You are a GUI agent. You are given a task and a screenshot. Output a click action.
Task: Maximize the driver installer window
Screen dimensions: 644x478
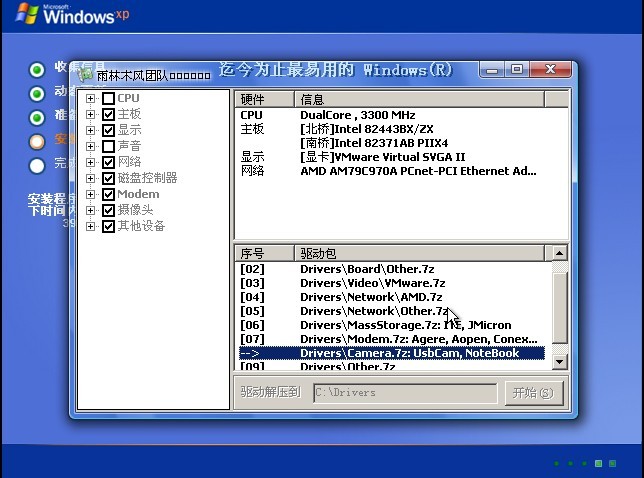pos(517,69)
